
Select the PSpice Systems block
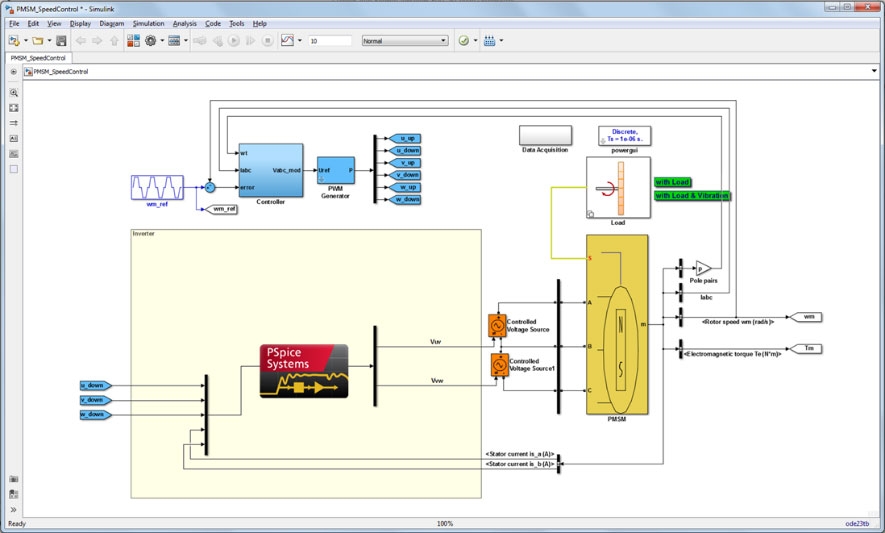point(303,371)
